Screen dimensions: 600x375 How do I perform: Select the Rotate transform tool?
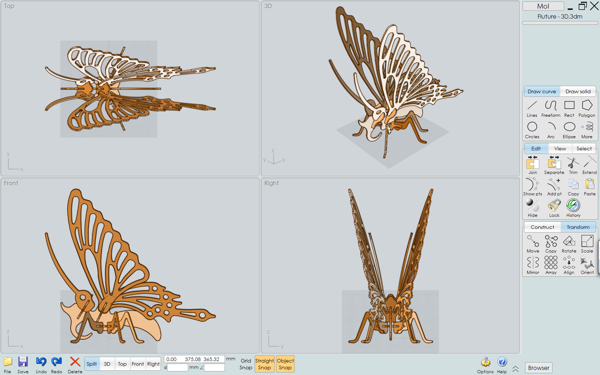(x=569, y=243)
